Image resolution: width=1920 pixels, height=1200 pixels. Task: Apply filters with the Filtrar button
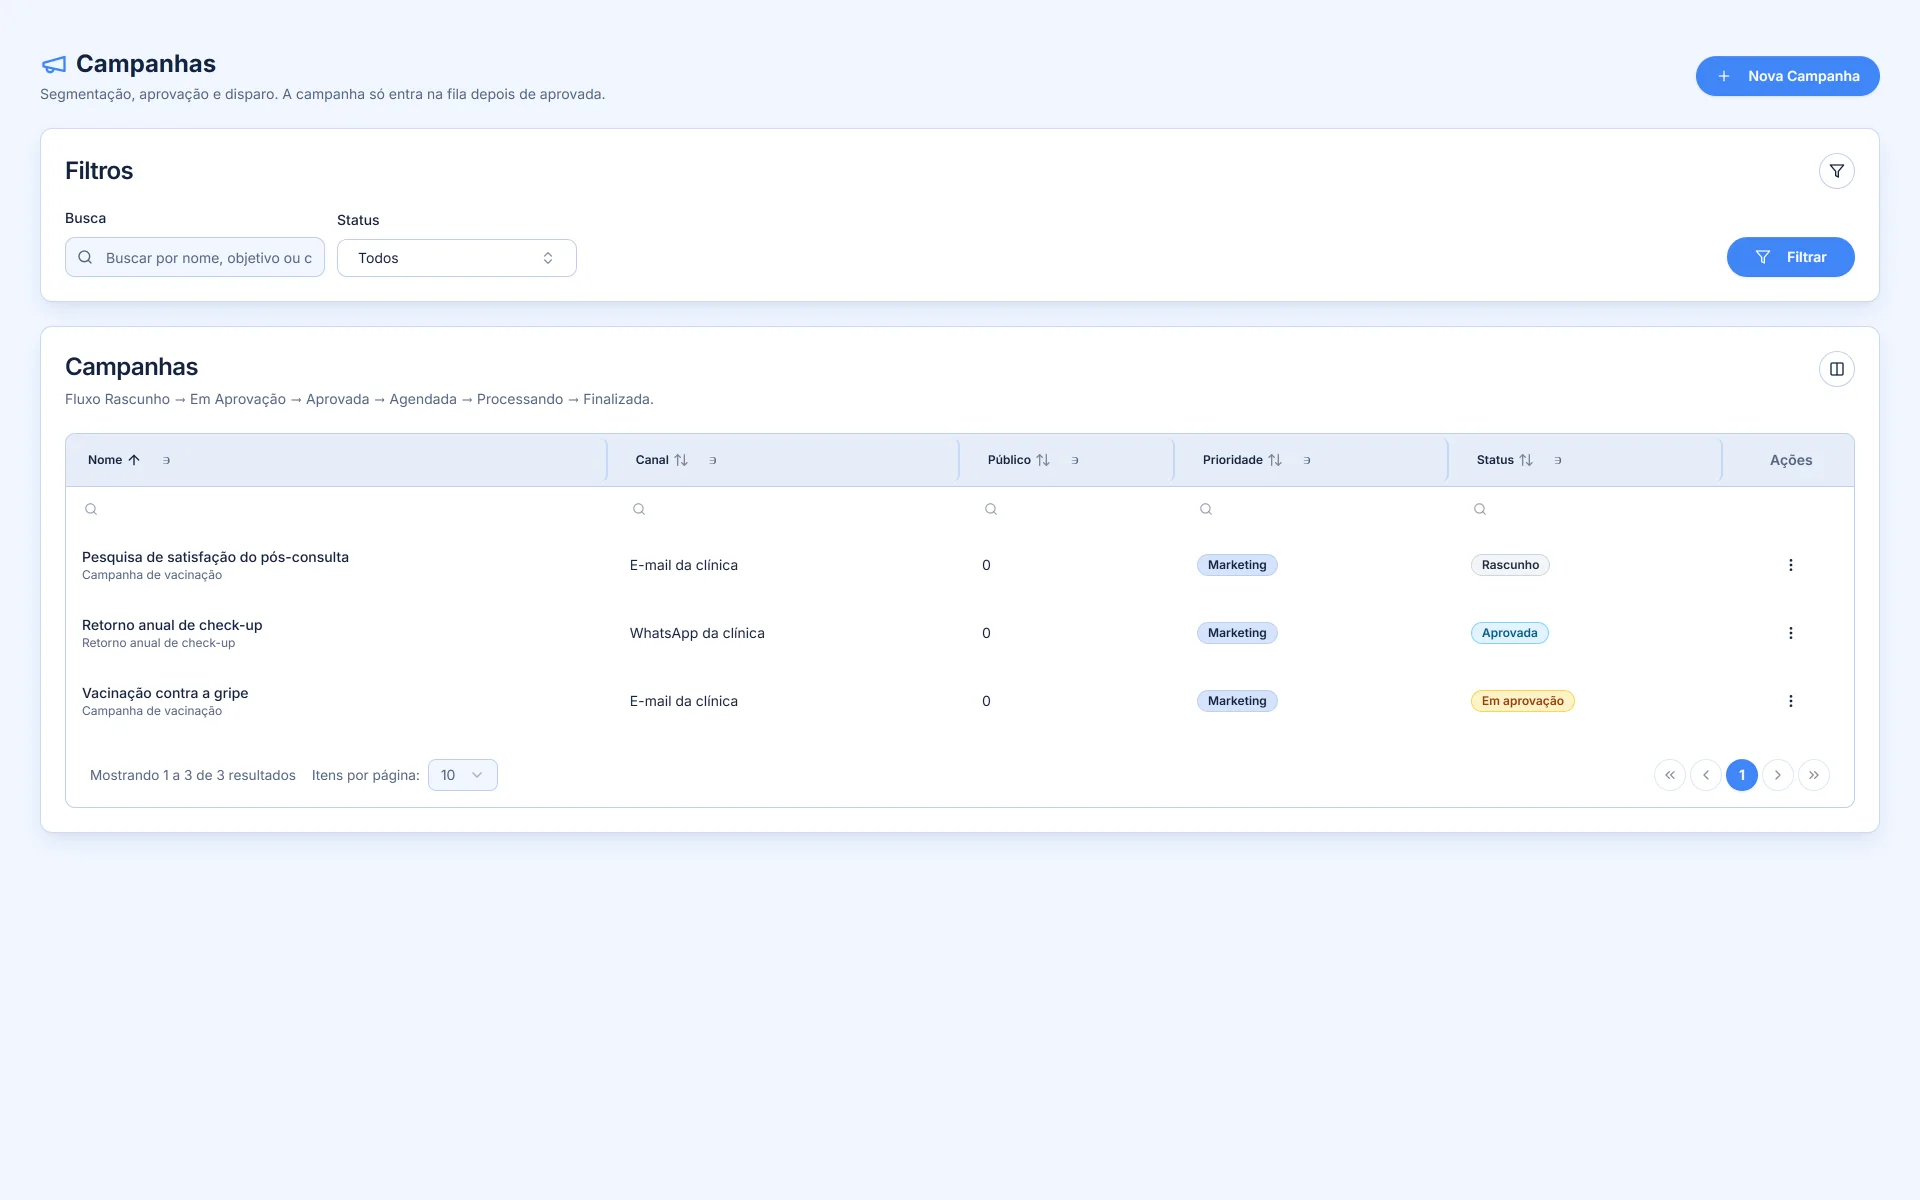[x=1790, y=257]
